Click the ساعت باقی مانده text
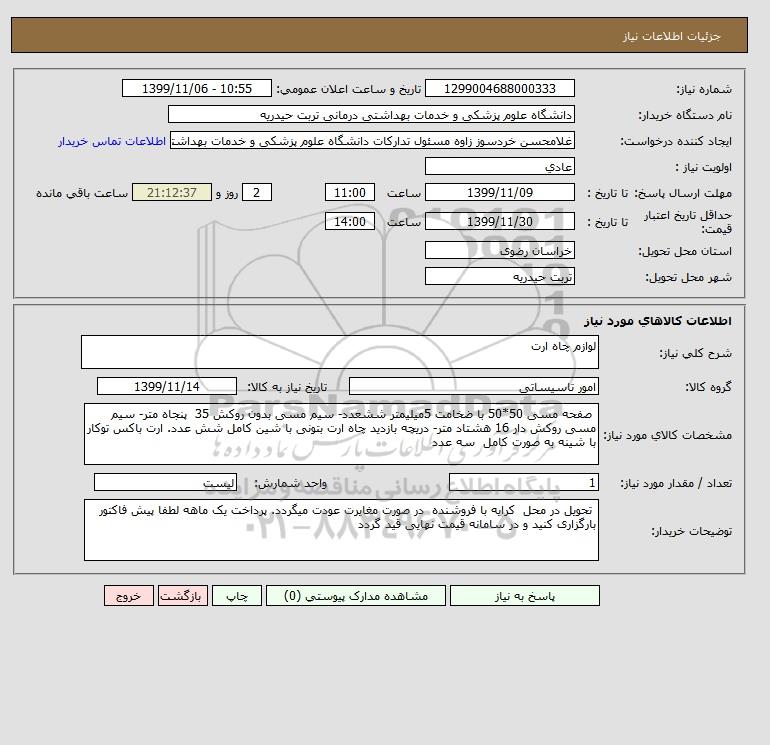 [x=82, y=193]
